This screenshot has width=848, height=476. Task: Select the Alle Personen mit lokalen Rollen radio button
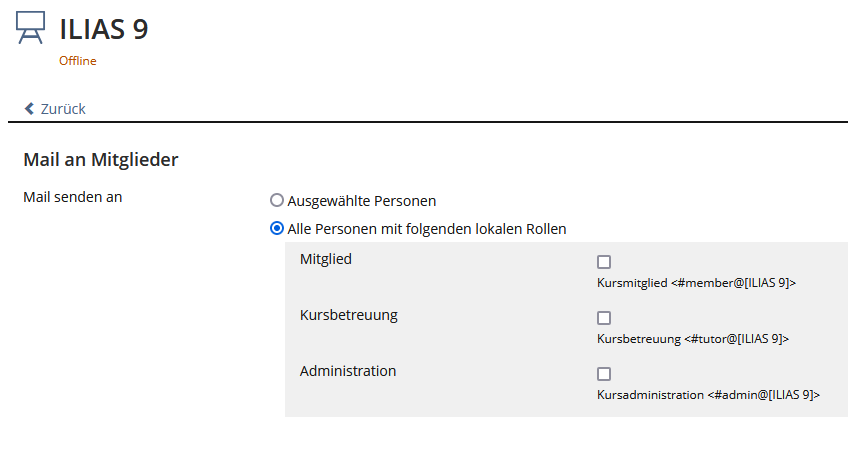click(x=277, y=228)
